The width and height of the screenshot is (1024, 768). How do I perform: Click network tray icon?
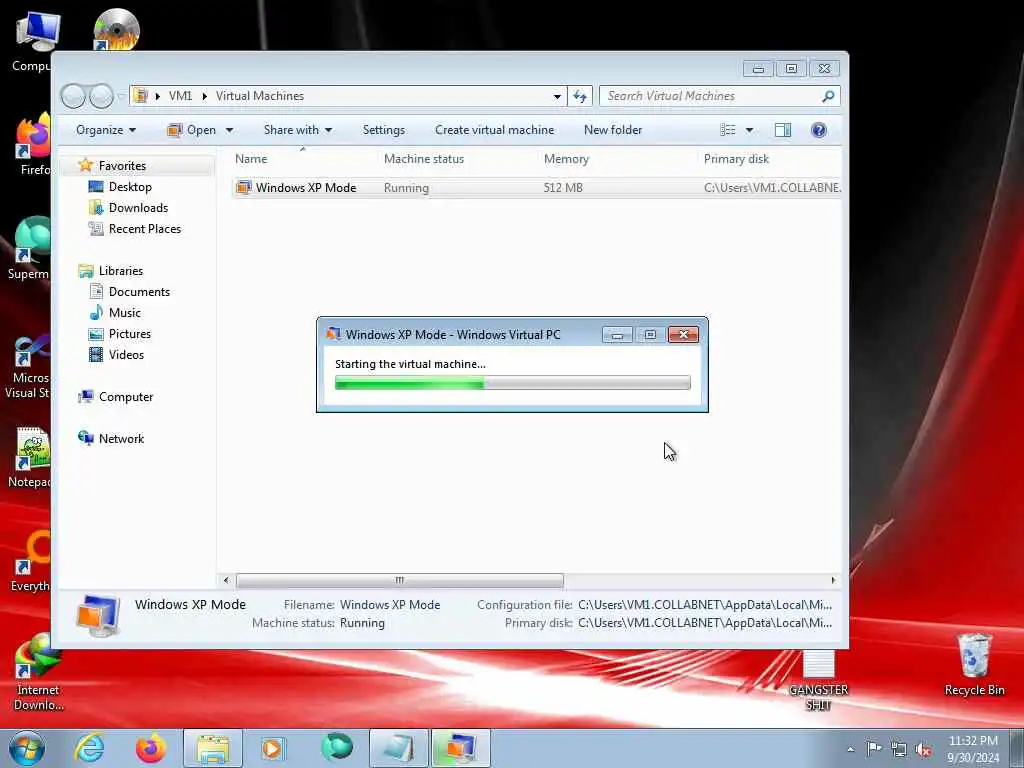tap(899, 749)
